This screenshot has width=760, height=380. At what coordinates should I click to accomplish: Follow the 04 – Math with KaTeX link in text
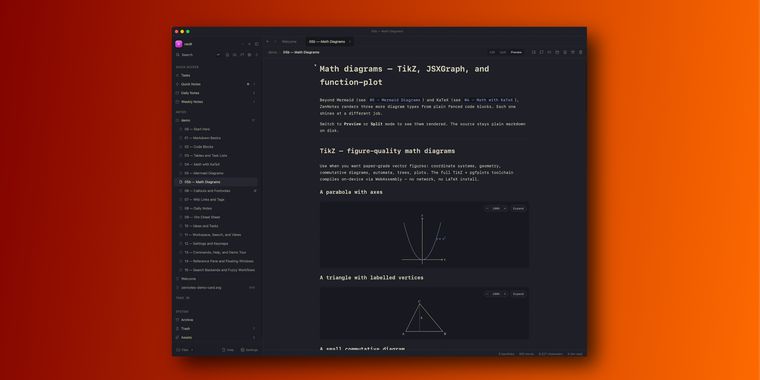(488, 100)
